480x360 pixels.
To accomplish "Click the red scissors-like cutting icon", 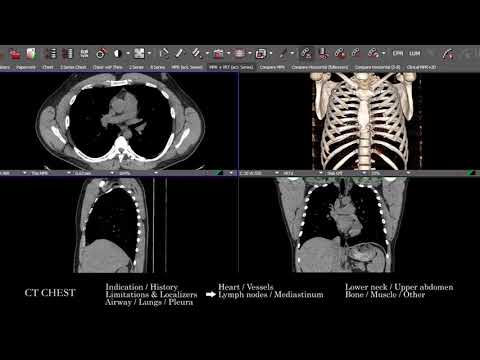I will pos(323,54).
